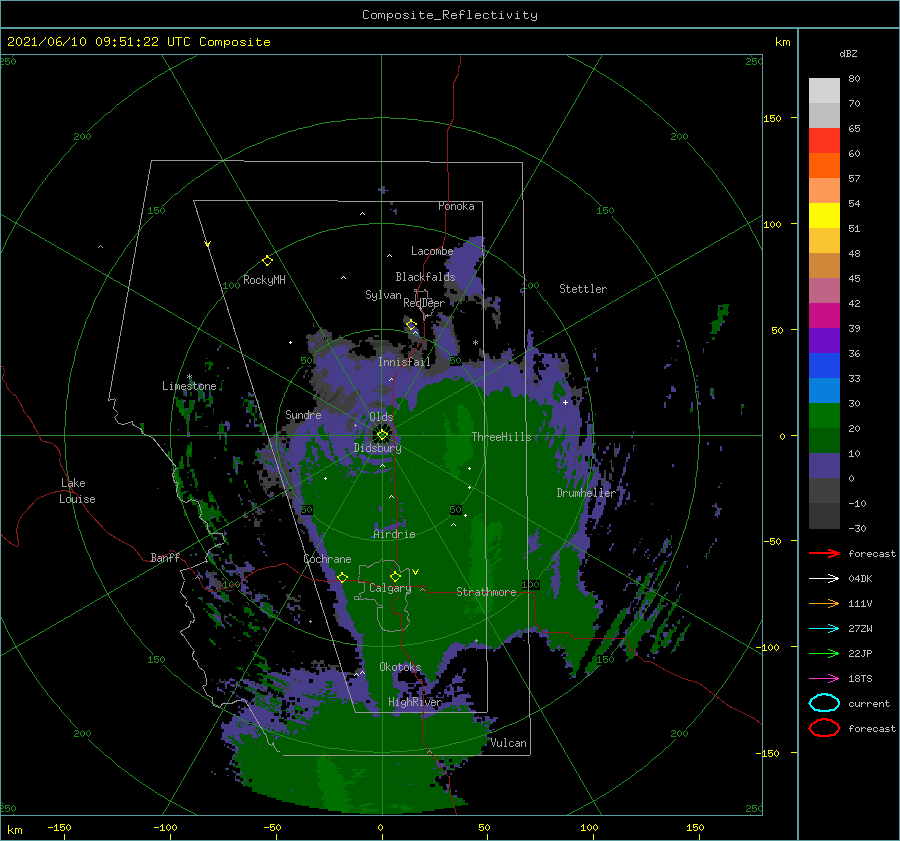Select the orange 111V arrow legend icon
900x841 pixels.
(x=824, y=603)
